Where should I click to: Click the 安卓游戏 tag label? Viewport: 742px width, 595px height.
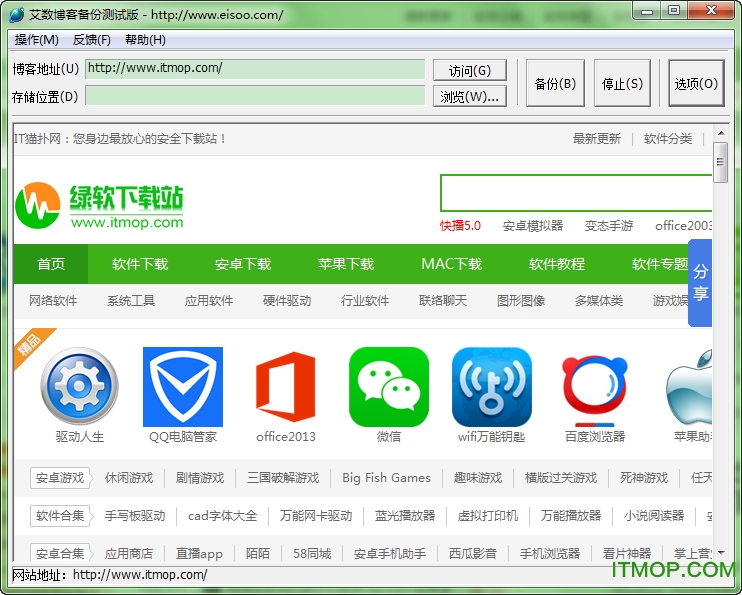click(x=60, y=478)
